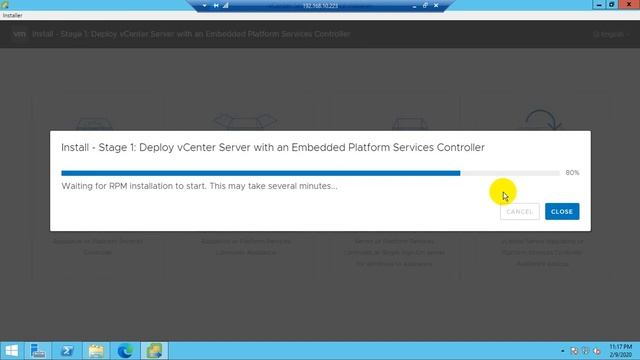Open the remote desktop connection bar dropdown arrow

[x=204, y=6]
